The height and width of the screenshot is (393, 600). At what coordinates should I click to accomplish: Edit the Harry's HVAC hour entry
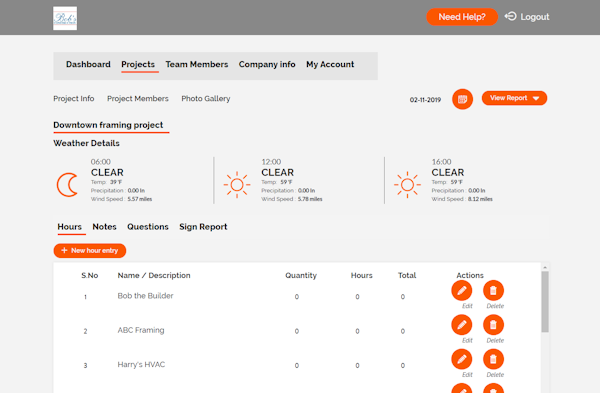pyautogui.click(x=461, y=359)
